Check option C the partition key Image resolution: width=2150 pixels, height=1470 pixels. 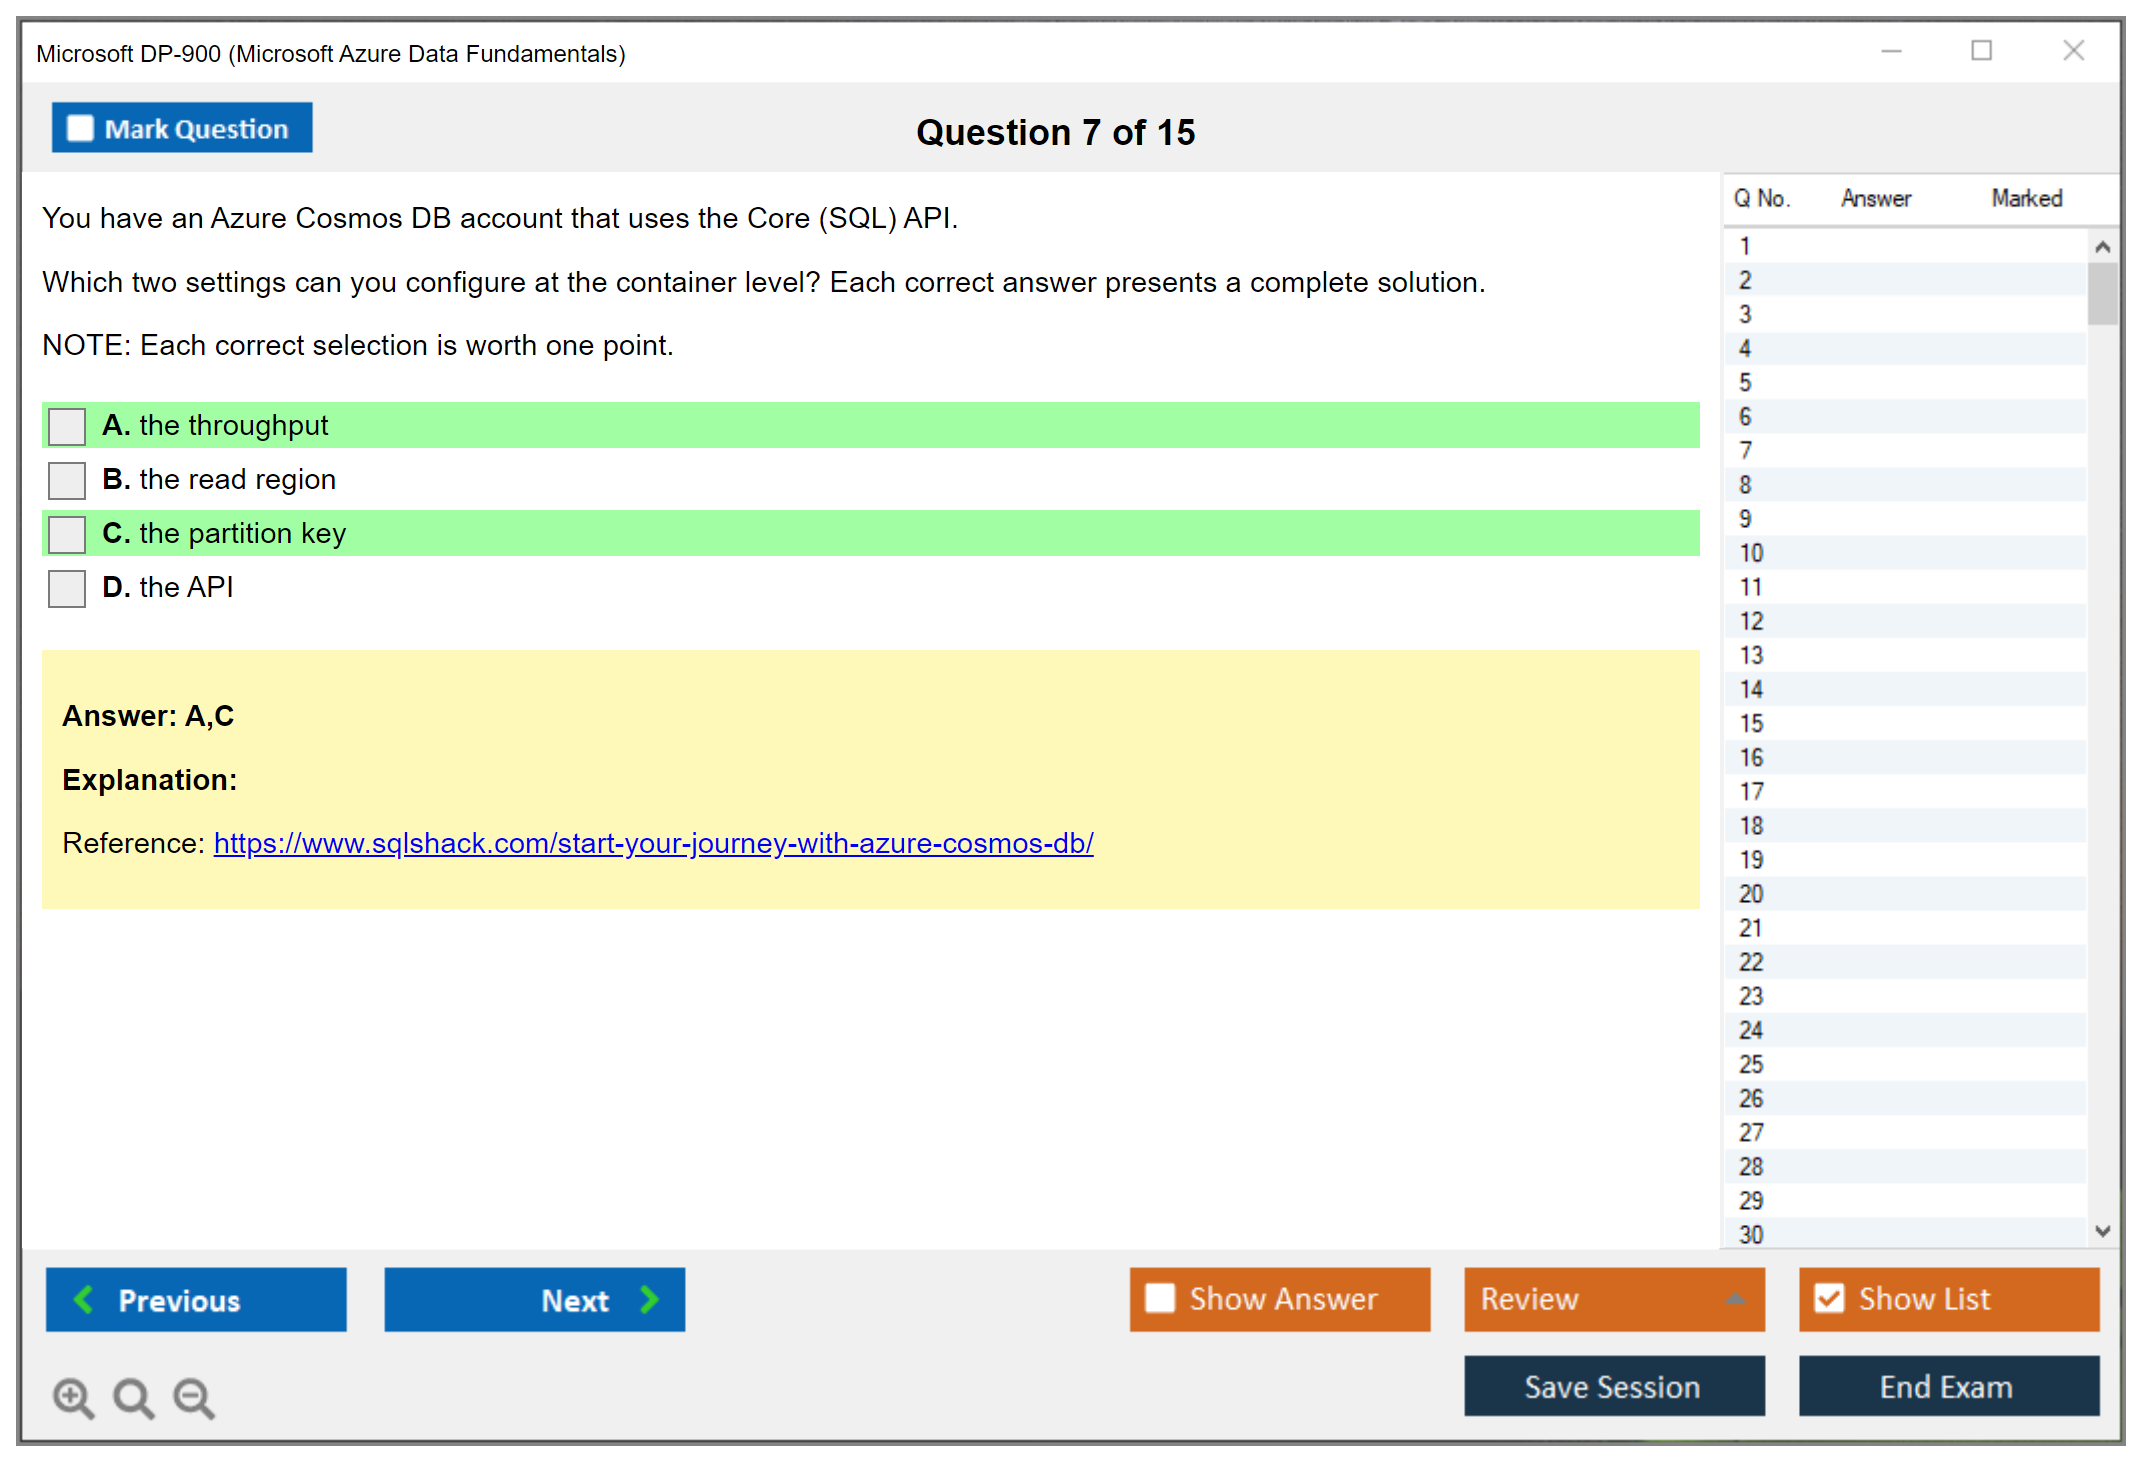(67, 534)
